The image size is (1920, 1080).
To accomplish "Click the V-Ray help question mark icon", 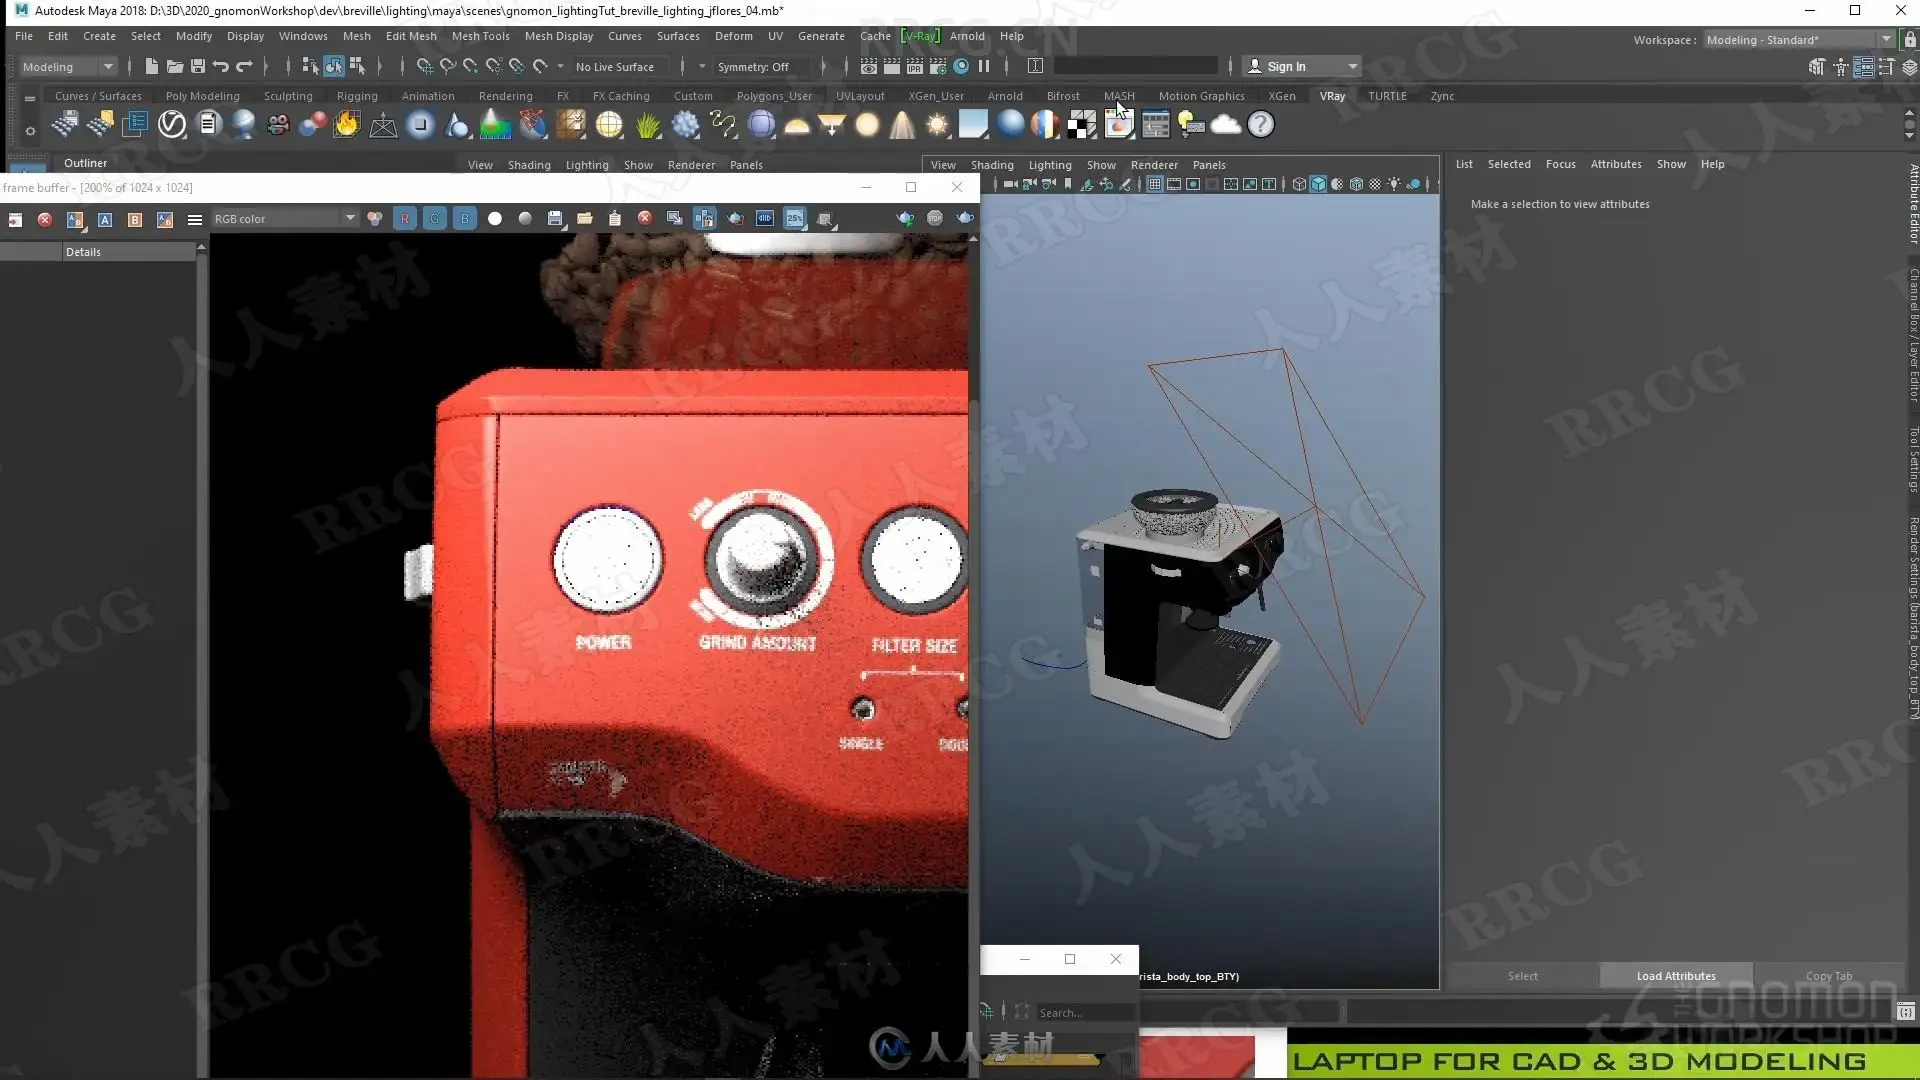I will point(1261,125).
